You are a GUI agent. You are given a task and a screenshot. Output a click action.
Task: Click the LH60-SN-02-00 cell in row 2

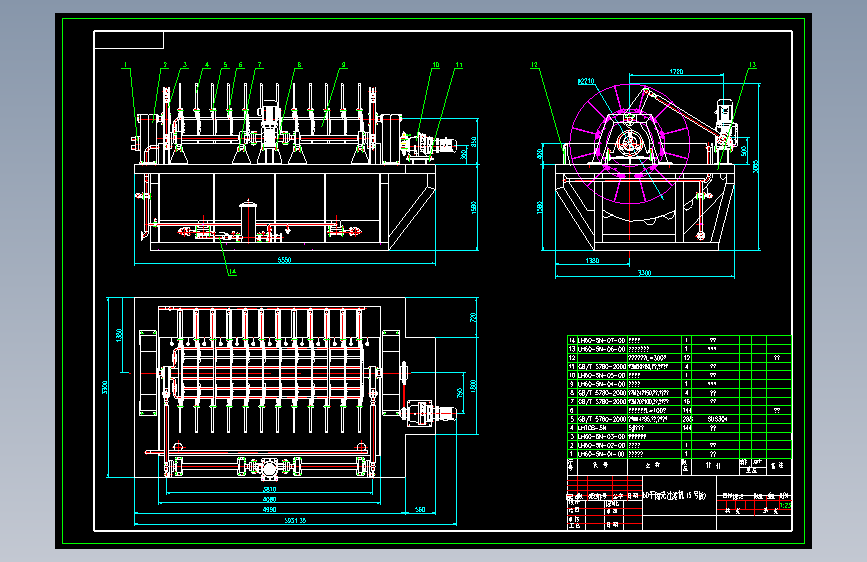coord(602,445)
